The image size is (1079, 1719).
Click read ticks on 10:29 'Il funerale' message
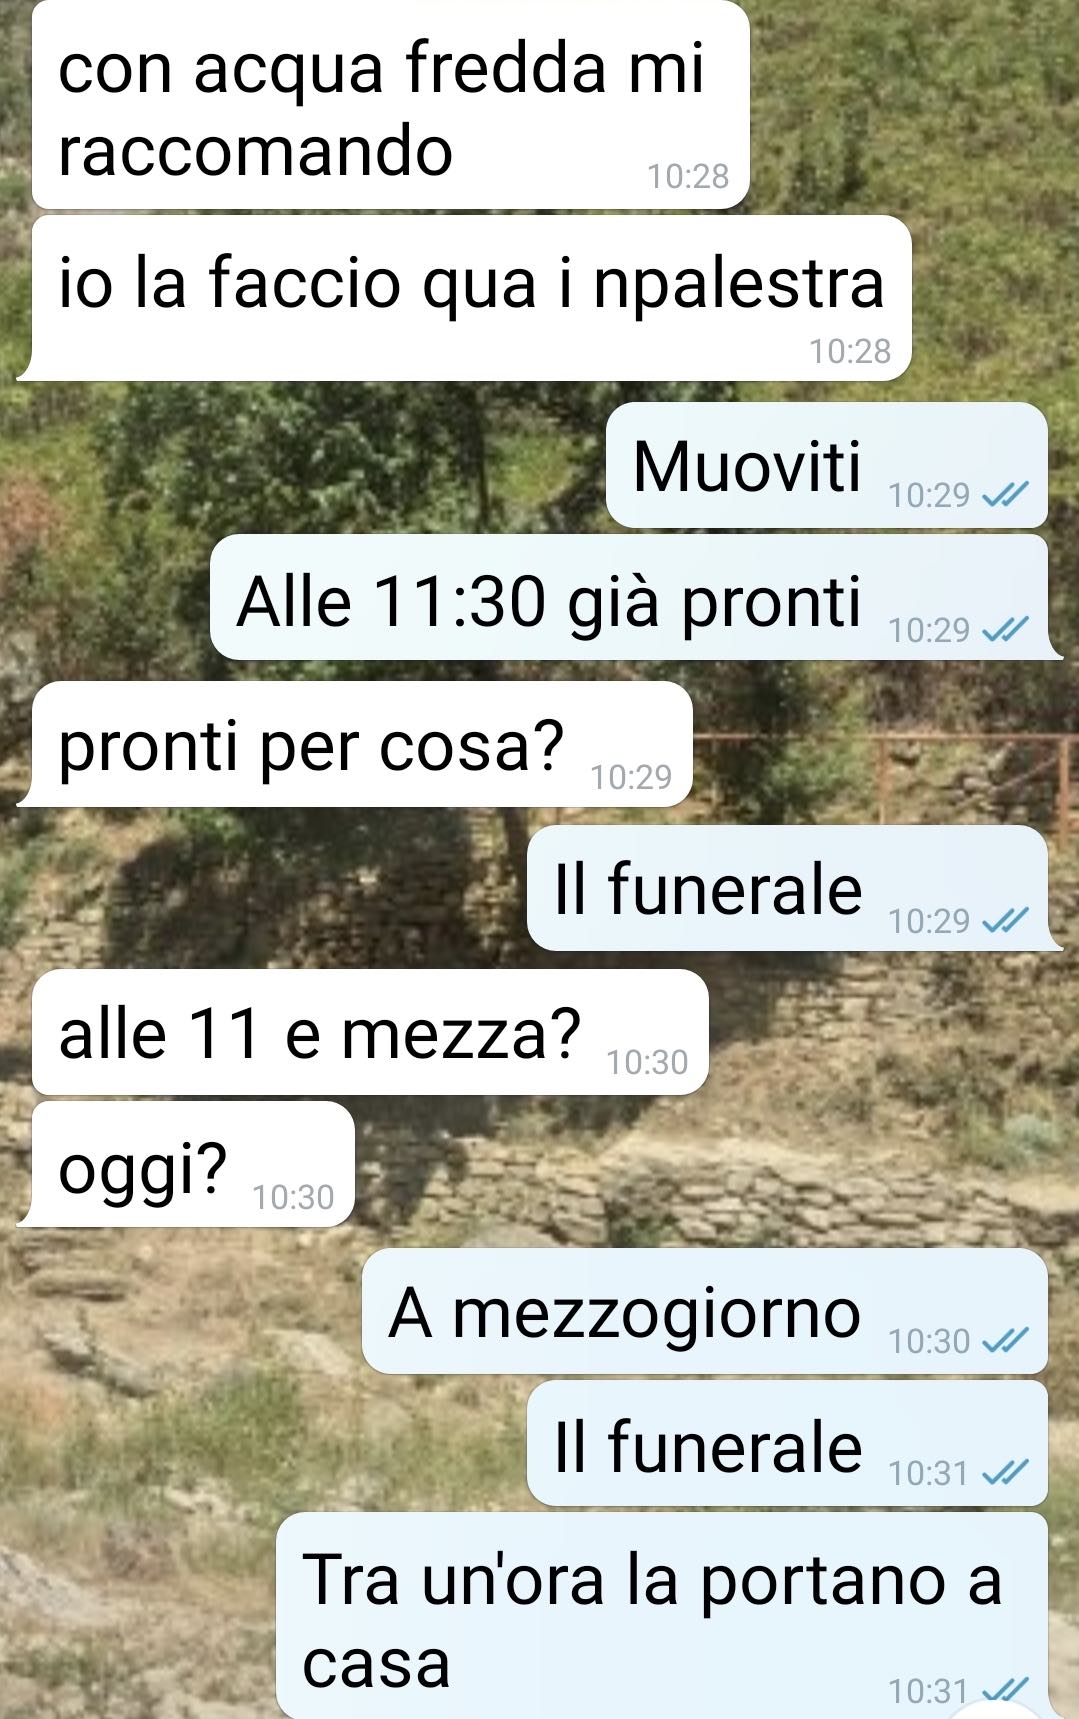[1004, 920]
